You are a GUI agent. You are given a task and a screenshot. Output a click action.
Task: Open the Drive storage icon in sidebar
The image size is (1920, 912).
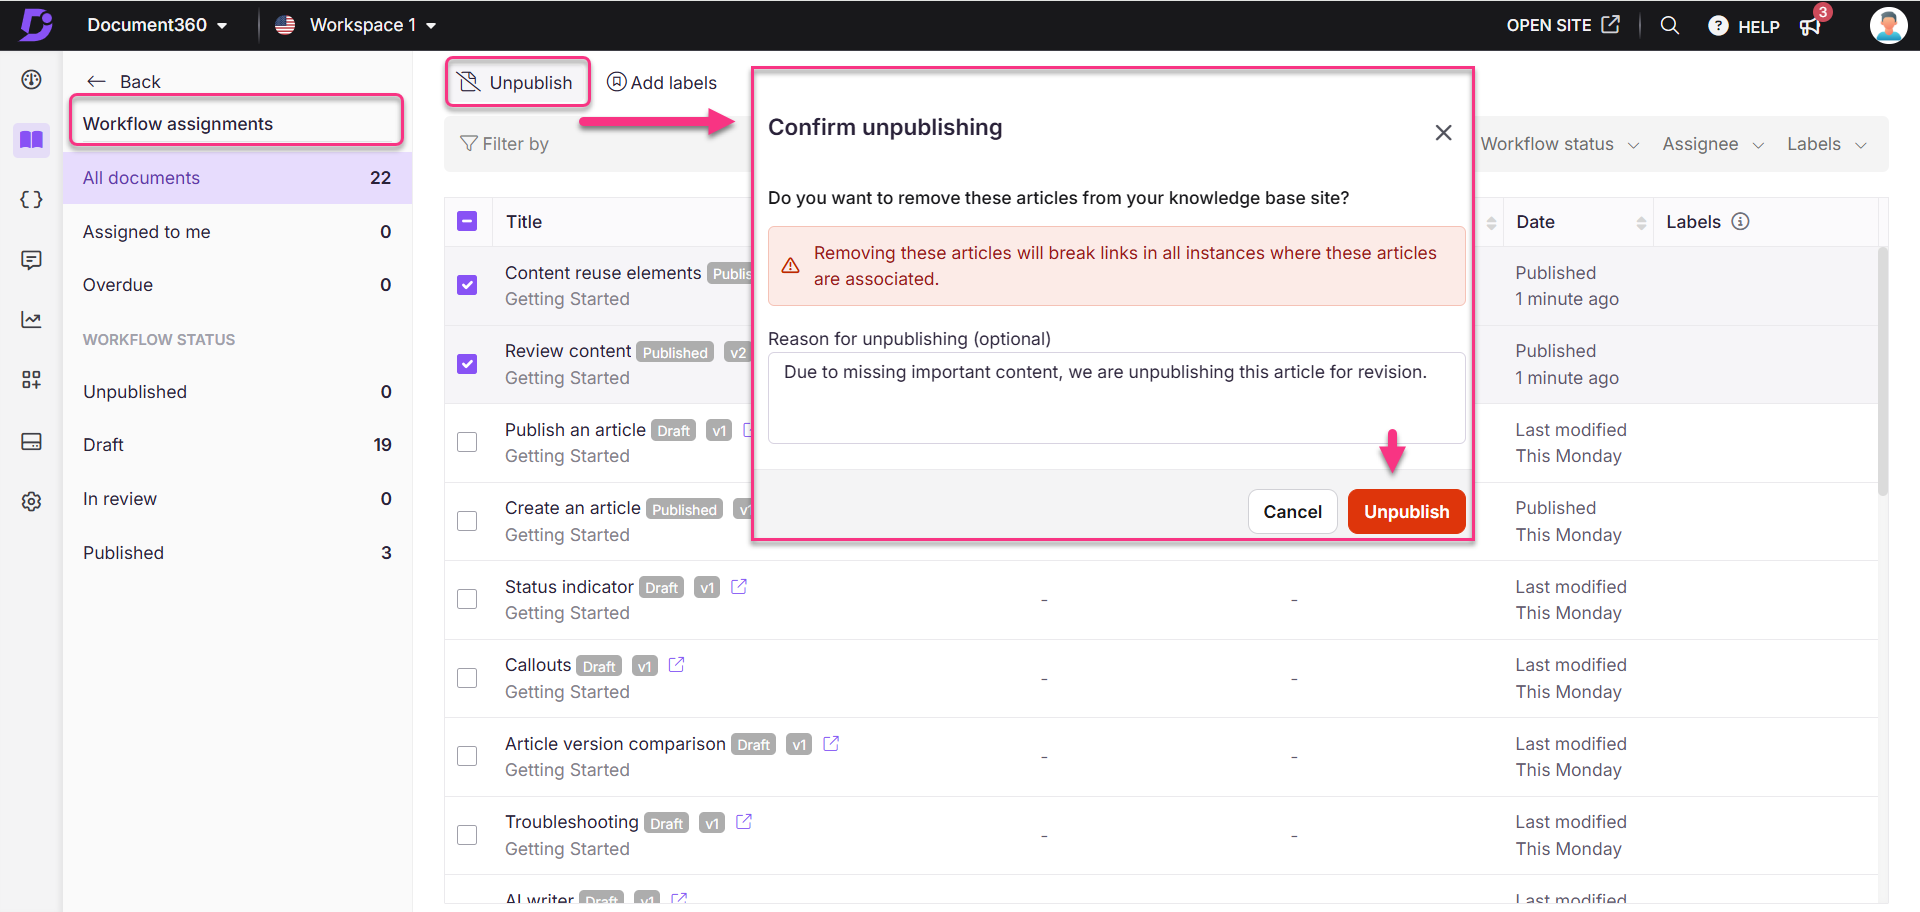tap(32, 441)
